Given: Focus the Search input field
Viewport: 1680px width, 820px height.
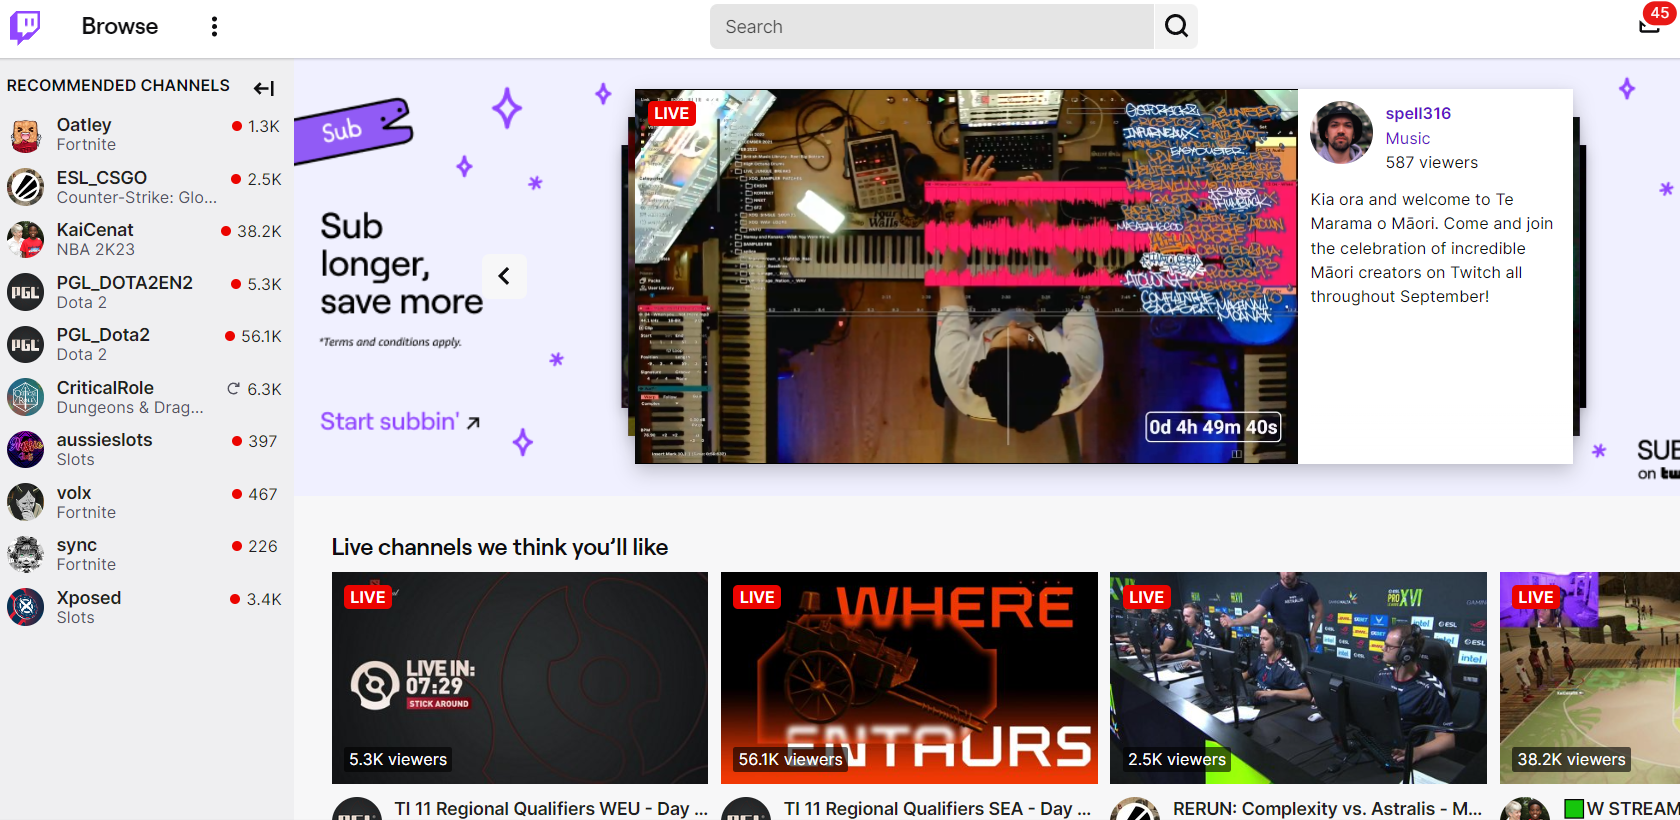Looking at the screenshot, I should (932, 26).
